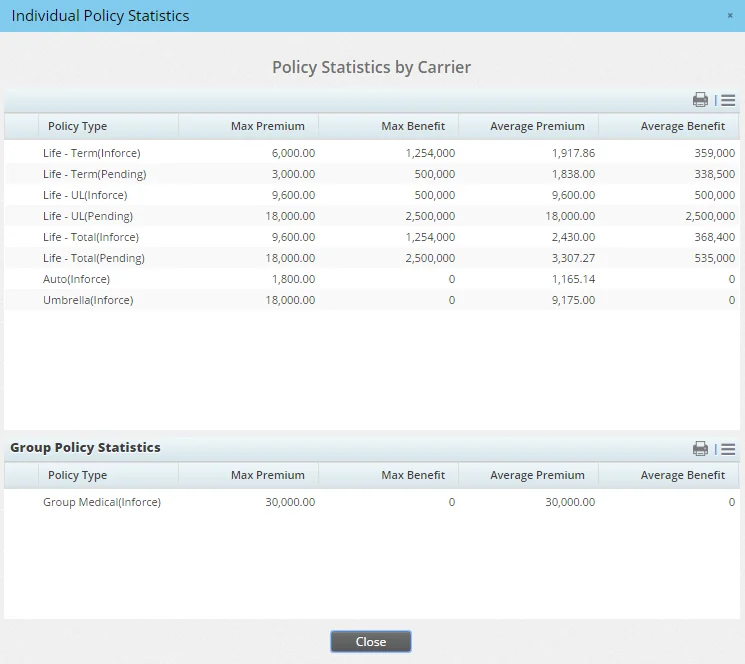Select the Life - Term(Pending) row
This screenshot has width=745, height=664.
pyautogui.click(x=372, y=174)
